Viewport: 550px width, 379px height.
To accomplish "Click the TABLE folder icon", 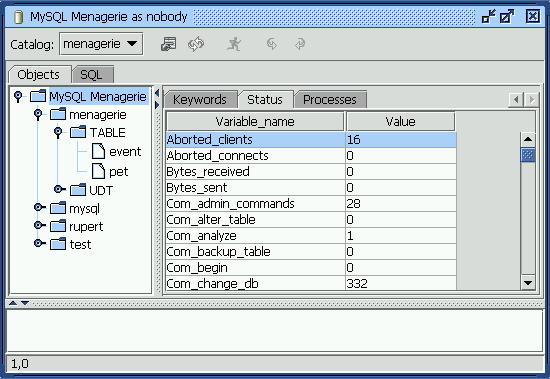I will [x=78, y=132].
